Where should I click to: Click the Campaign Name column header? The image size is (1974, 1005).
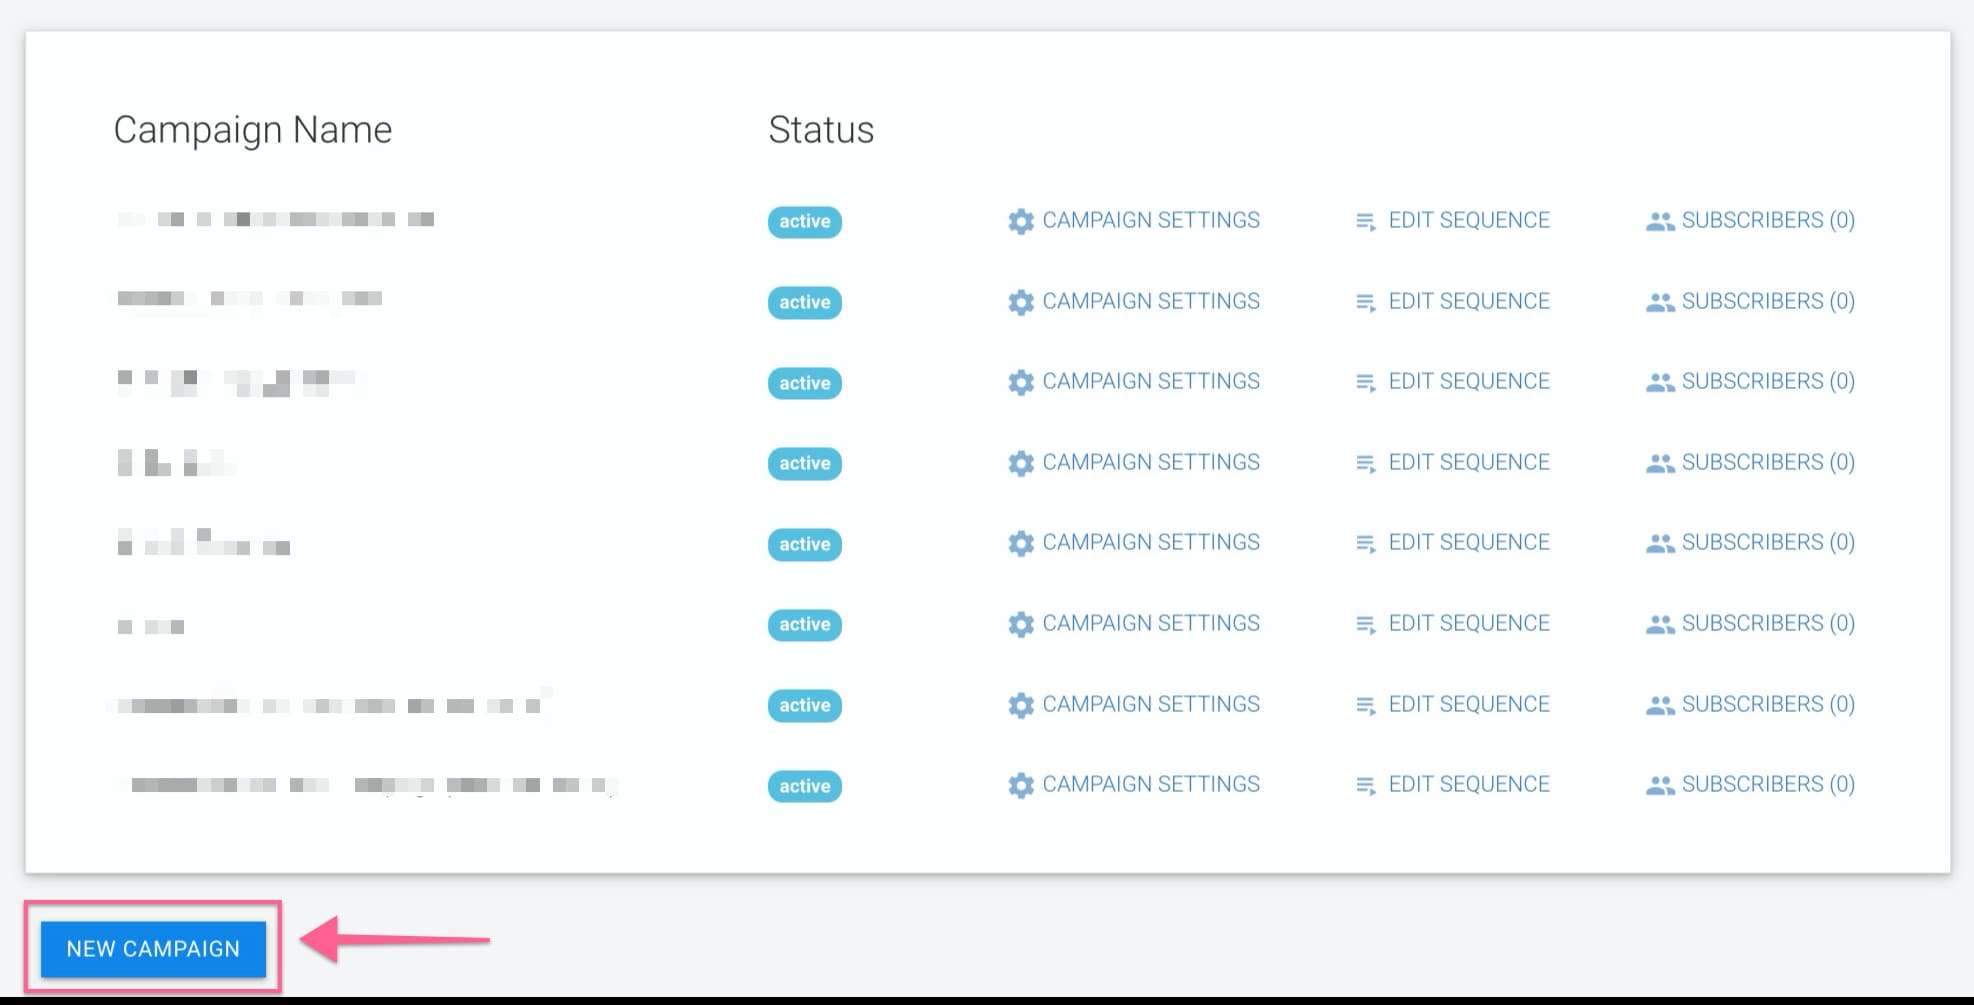tap(253, 129)
